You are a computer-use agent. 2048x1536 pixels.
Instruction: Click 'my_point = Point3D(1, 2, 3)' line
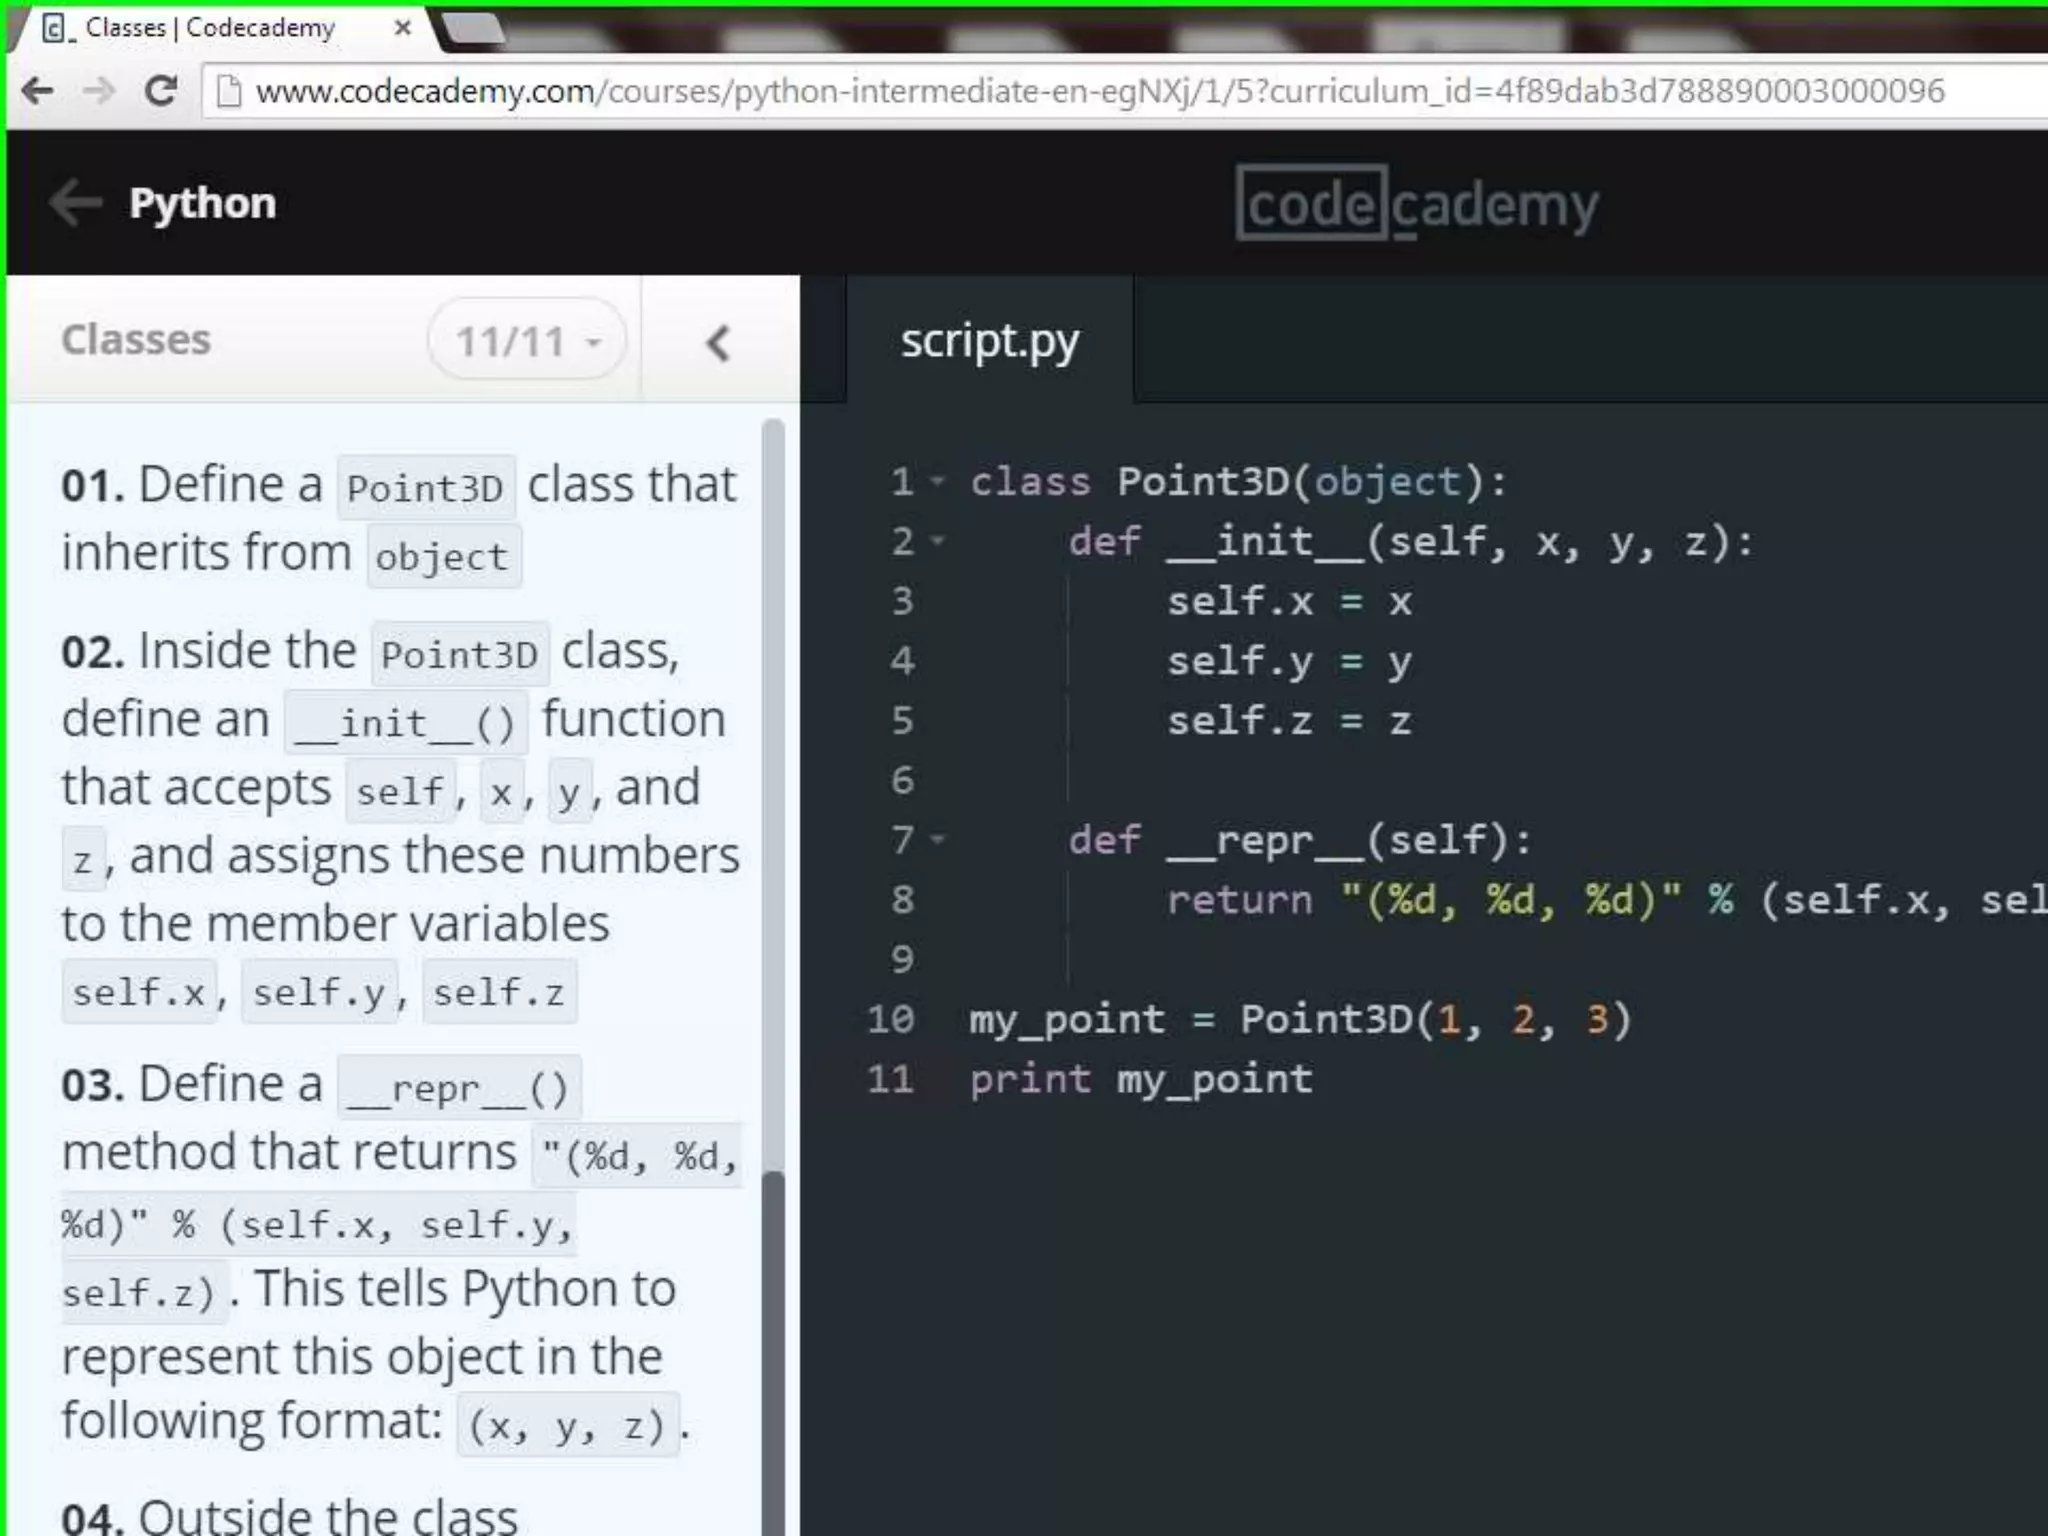click(1300, 1020)
